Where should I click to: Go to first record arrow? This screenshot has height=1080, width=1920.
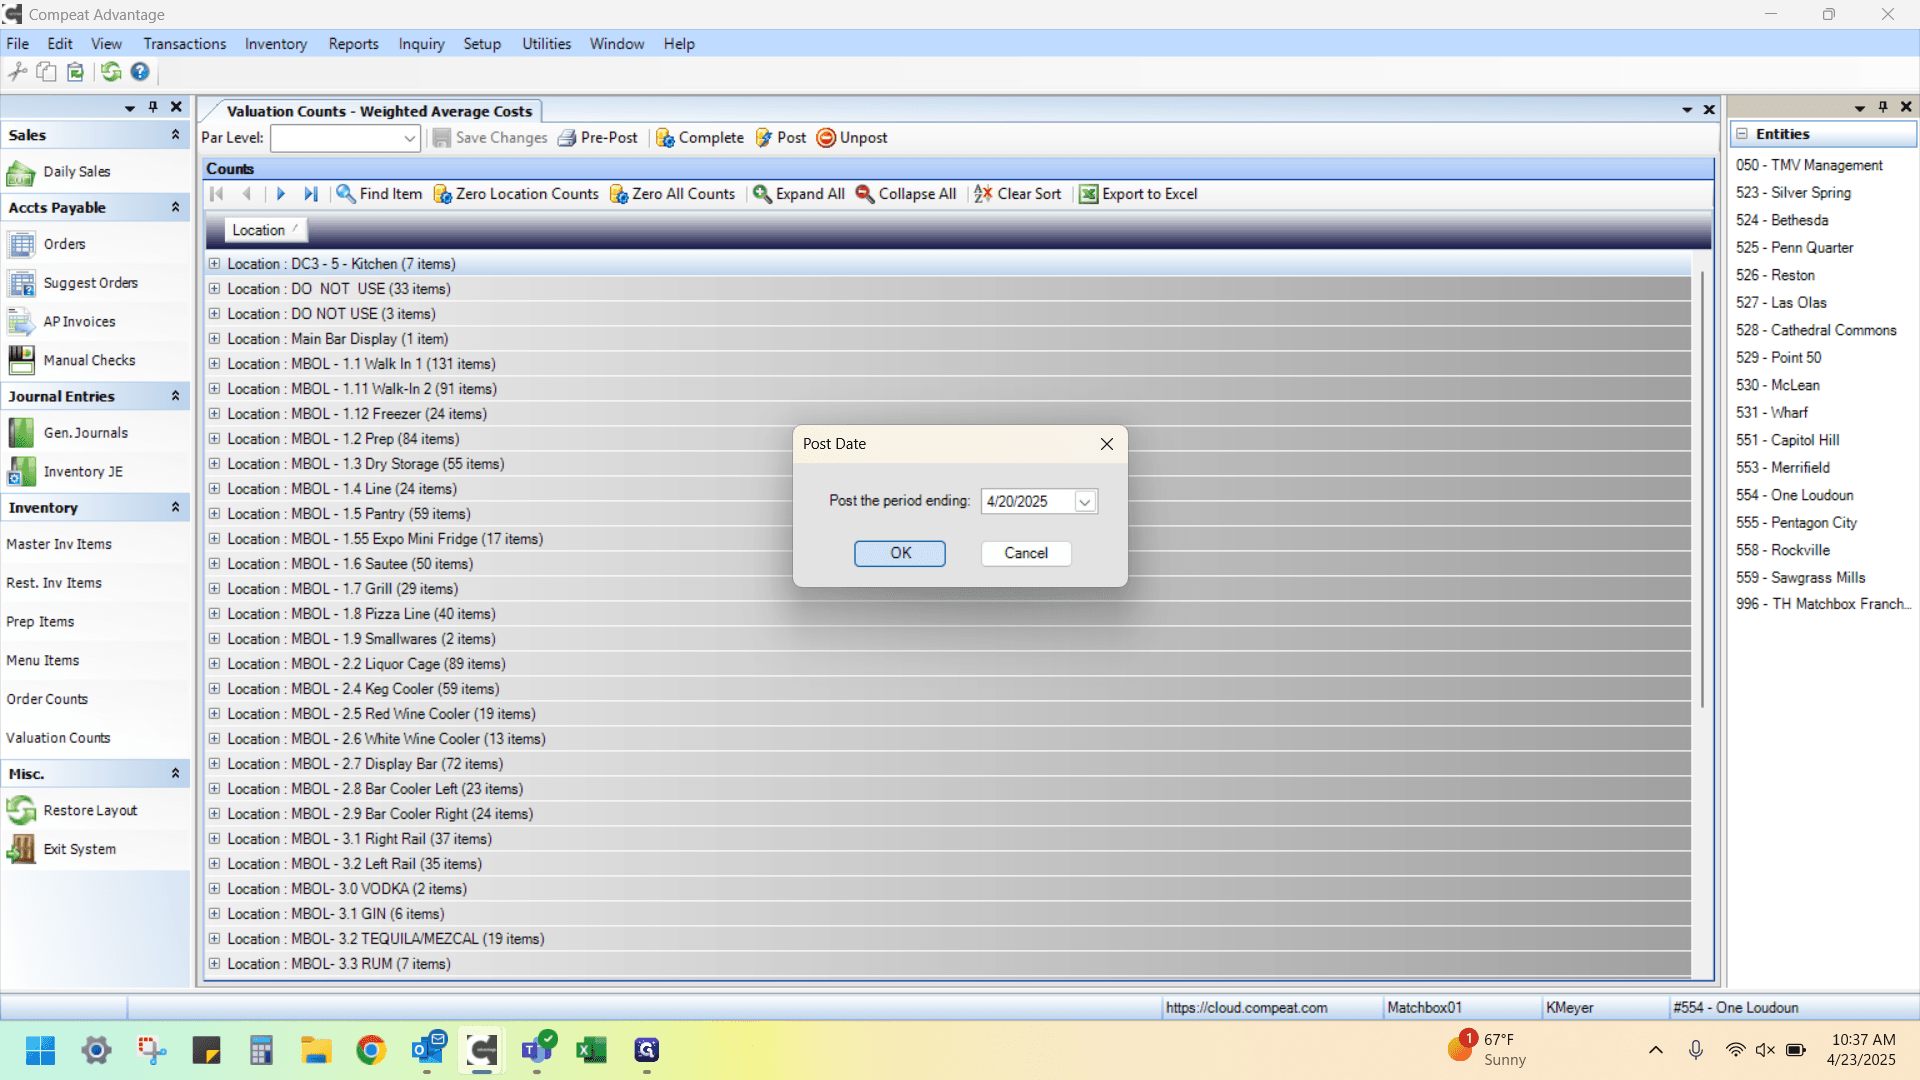pos(217,194)
